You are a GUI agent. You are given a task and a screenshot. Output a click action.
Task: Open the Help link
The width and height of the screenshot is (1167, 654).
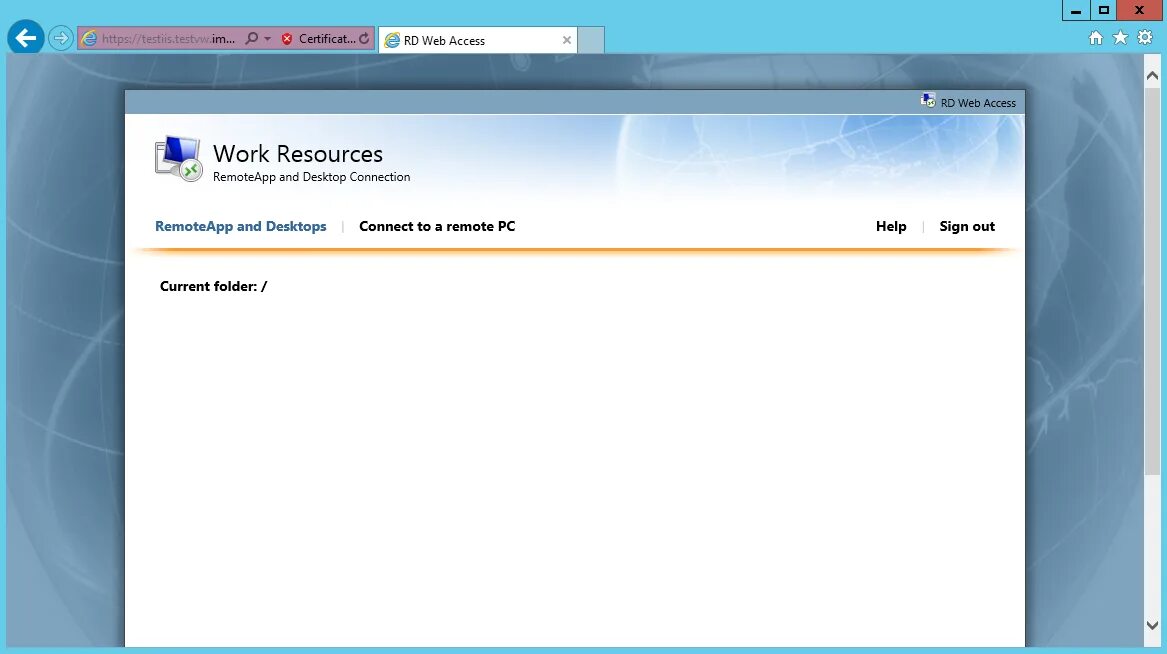coord(891,226)
